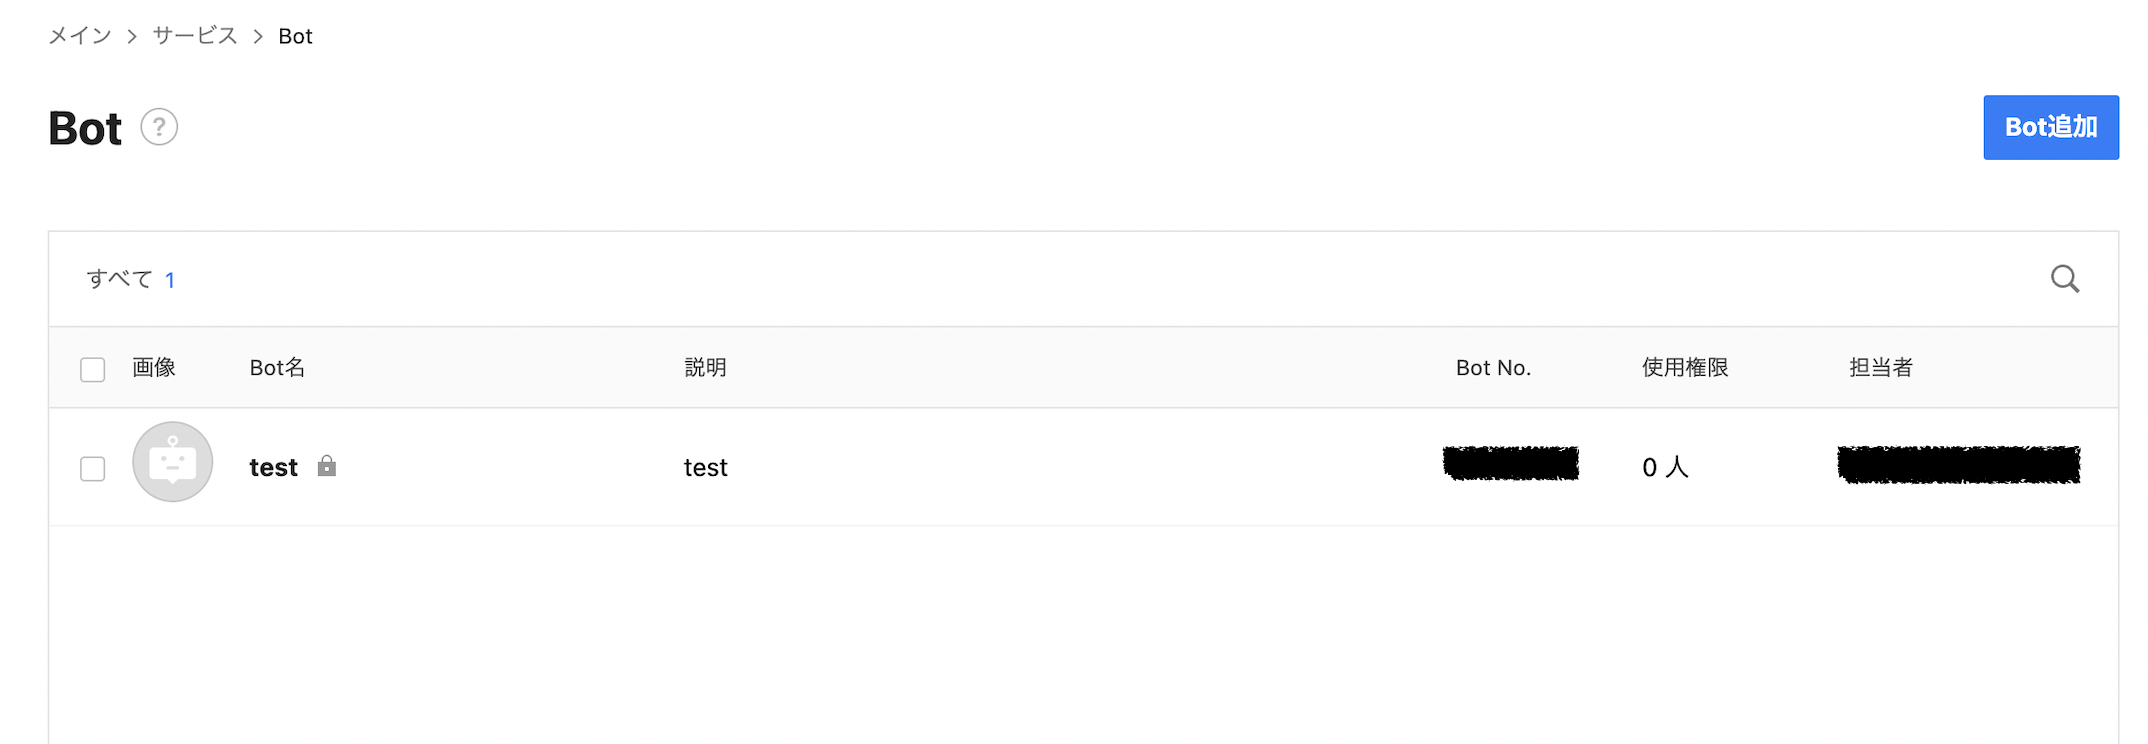Screen dimensions: 2148x744
Task: Check the checkbox on the test bot row
Action: click(92, 467)
